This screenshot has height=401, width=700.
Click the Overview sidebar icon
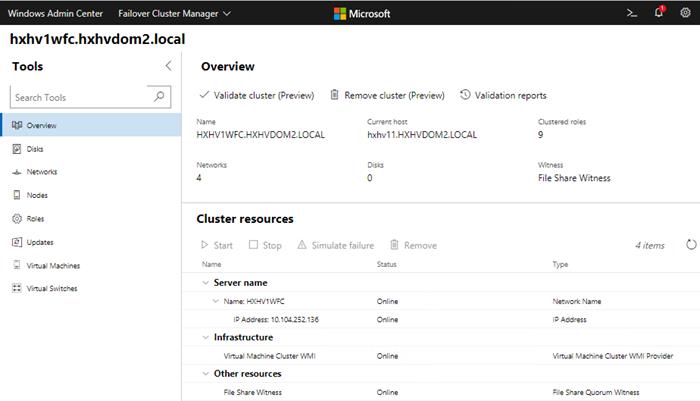[17, 125]
